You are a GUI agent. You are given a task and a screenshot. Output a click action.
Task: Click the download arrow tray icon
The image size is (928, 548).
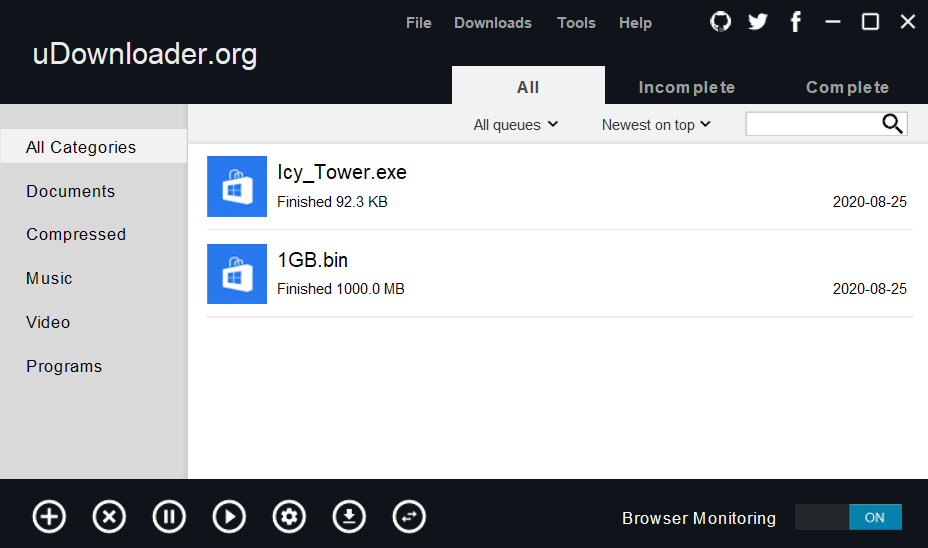pyautogui.click(x=349, y=517)
